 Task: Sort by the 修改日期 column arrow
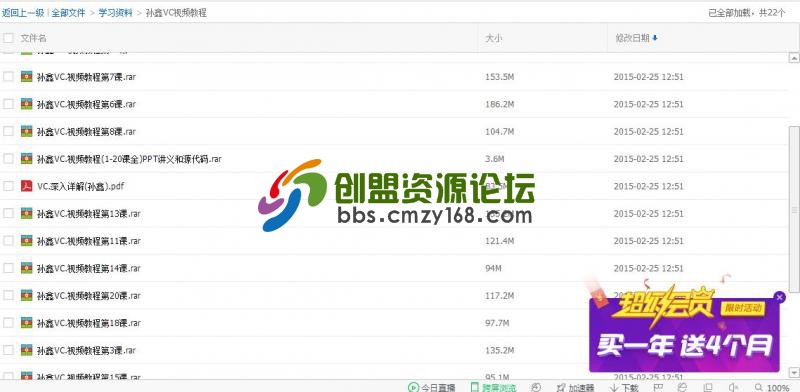(x=655, y=38)
